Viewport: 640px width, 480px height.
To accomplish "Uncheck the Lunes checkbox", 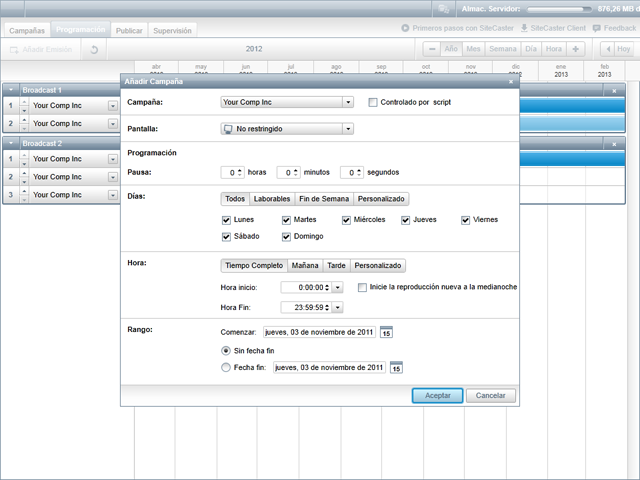I will pos(227,220).
